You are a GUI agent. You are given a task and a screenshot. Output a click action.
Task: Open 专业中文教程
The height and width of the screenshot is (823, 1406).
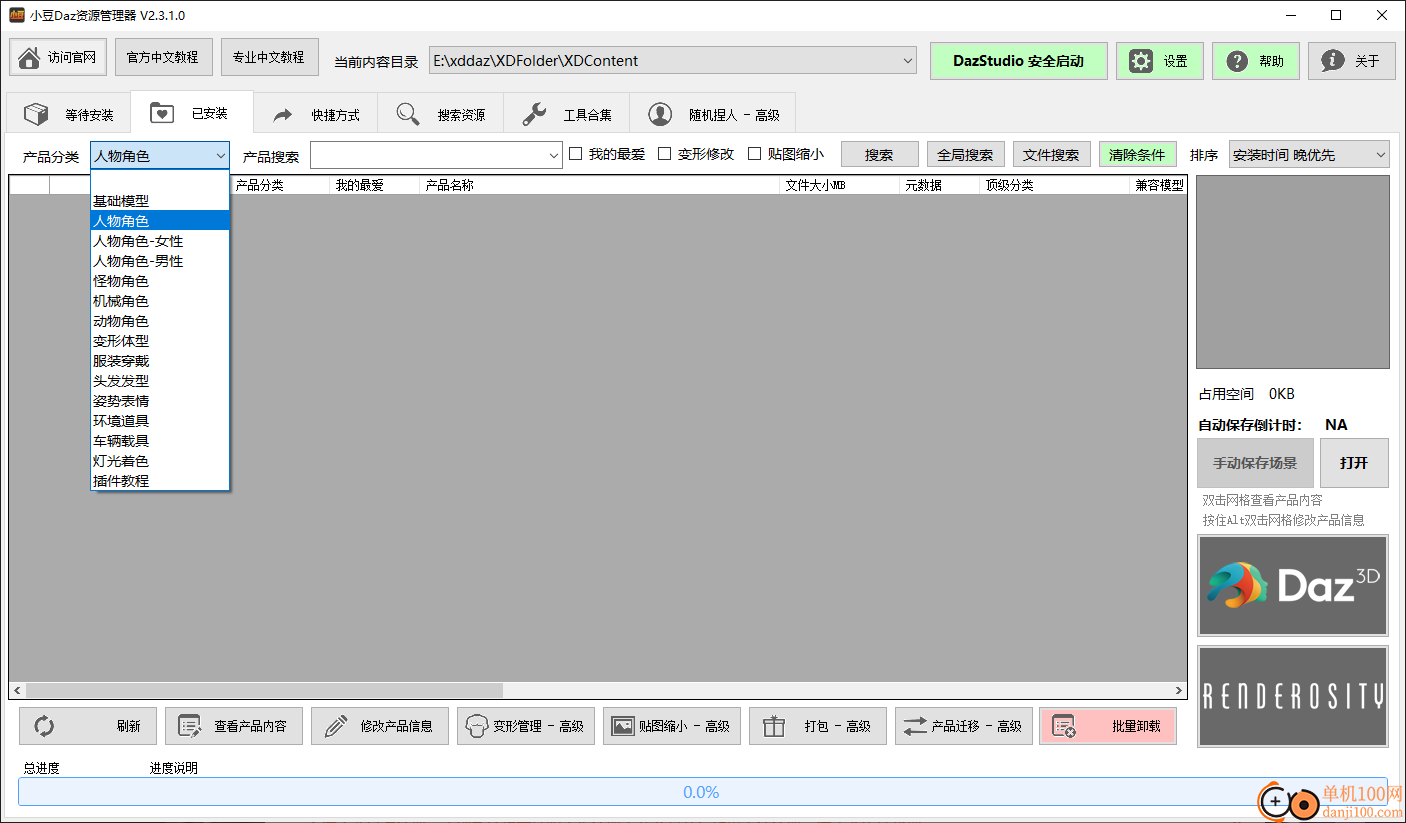[269, 57]
